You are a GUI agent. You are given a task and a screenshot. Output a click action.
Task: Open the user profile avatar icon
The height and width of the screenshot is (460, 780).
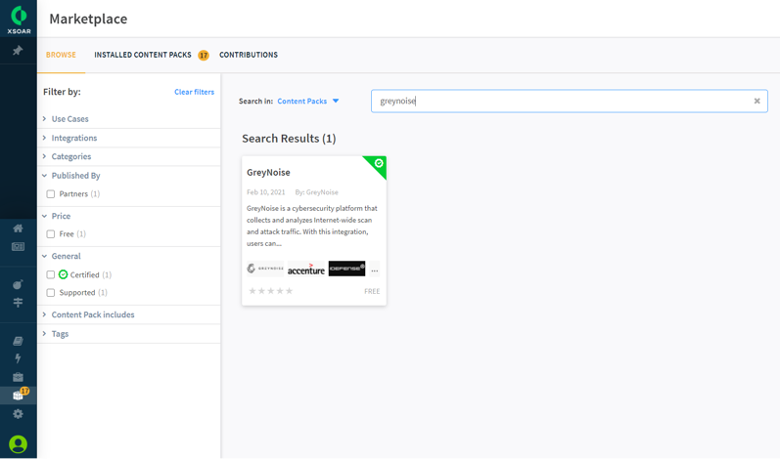click(18, 444)
